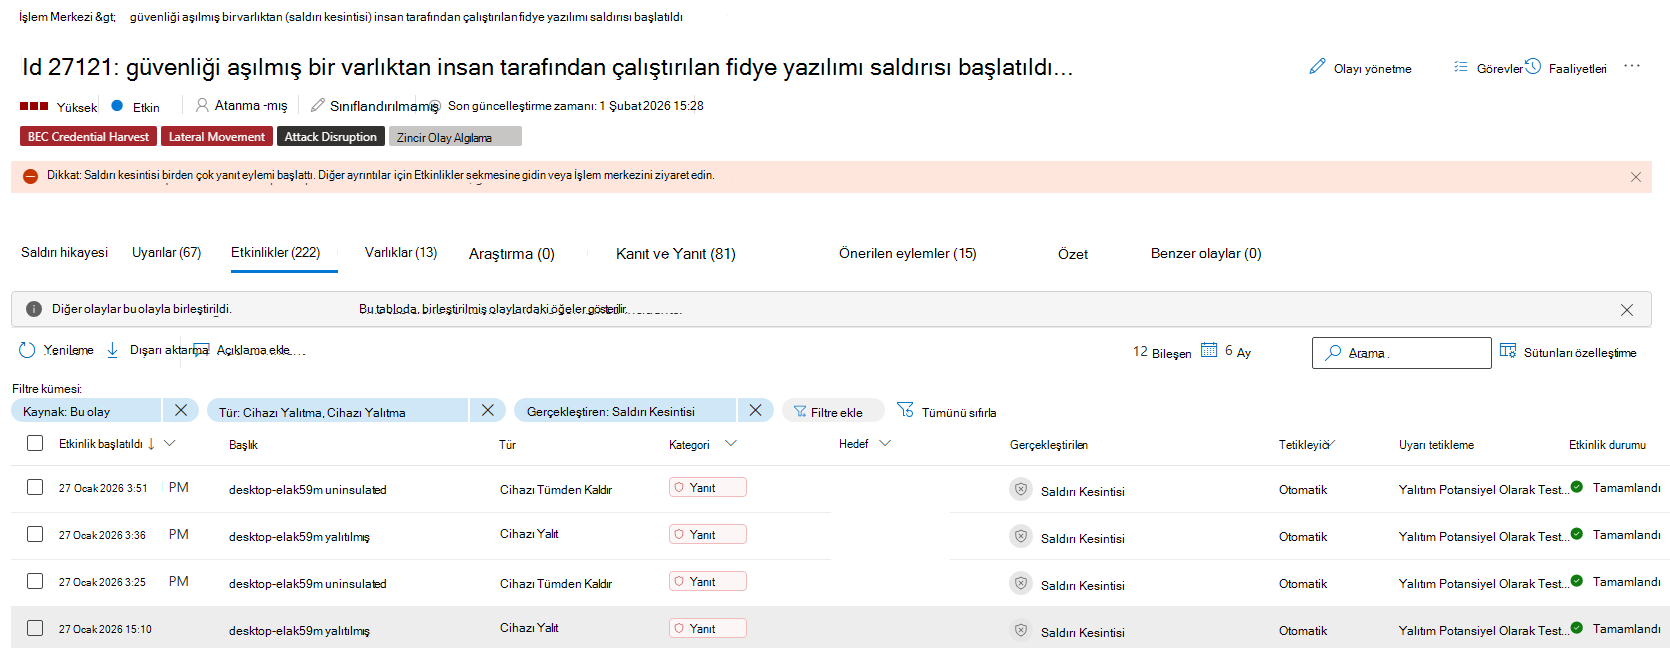Select the Etkinlikler (222) tab

point(276,252)
